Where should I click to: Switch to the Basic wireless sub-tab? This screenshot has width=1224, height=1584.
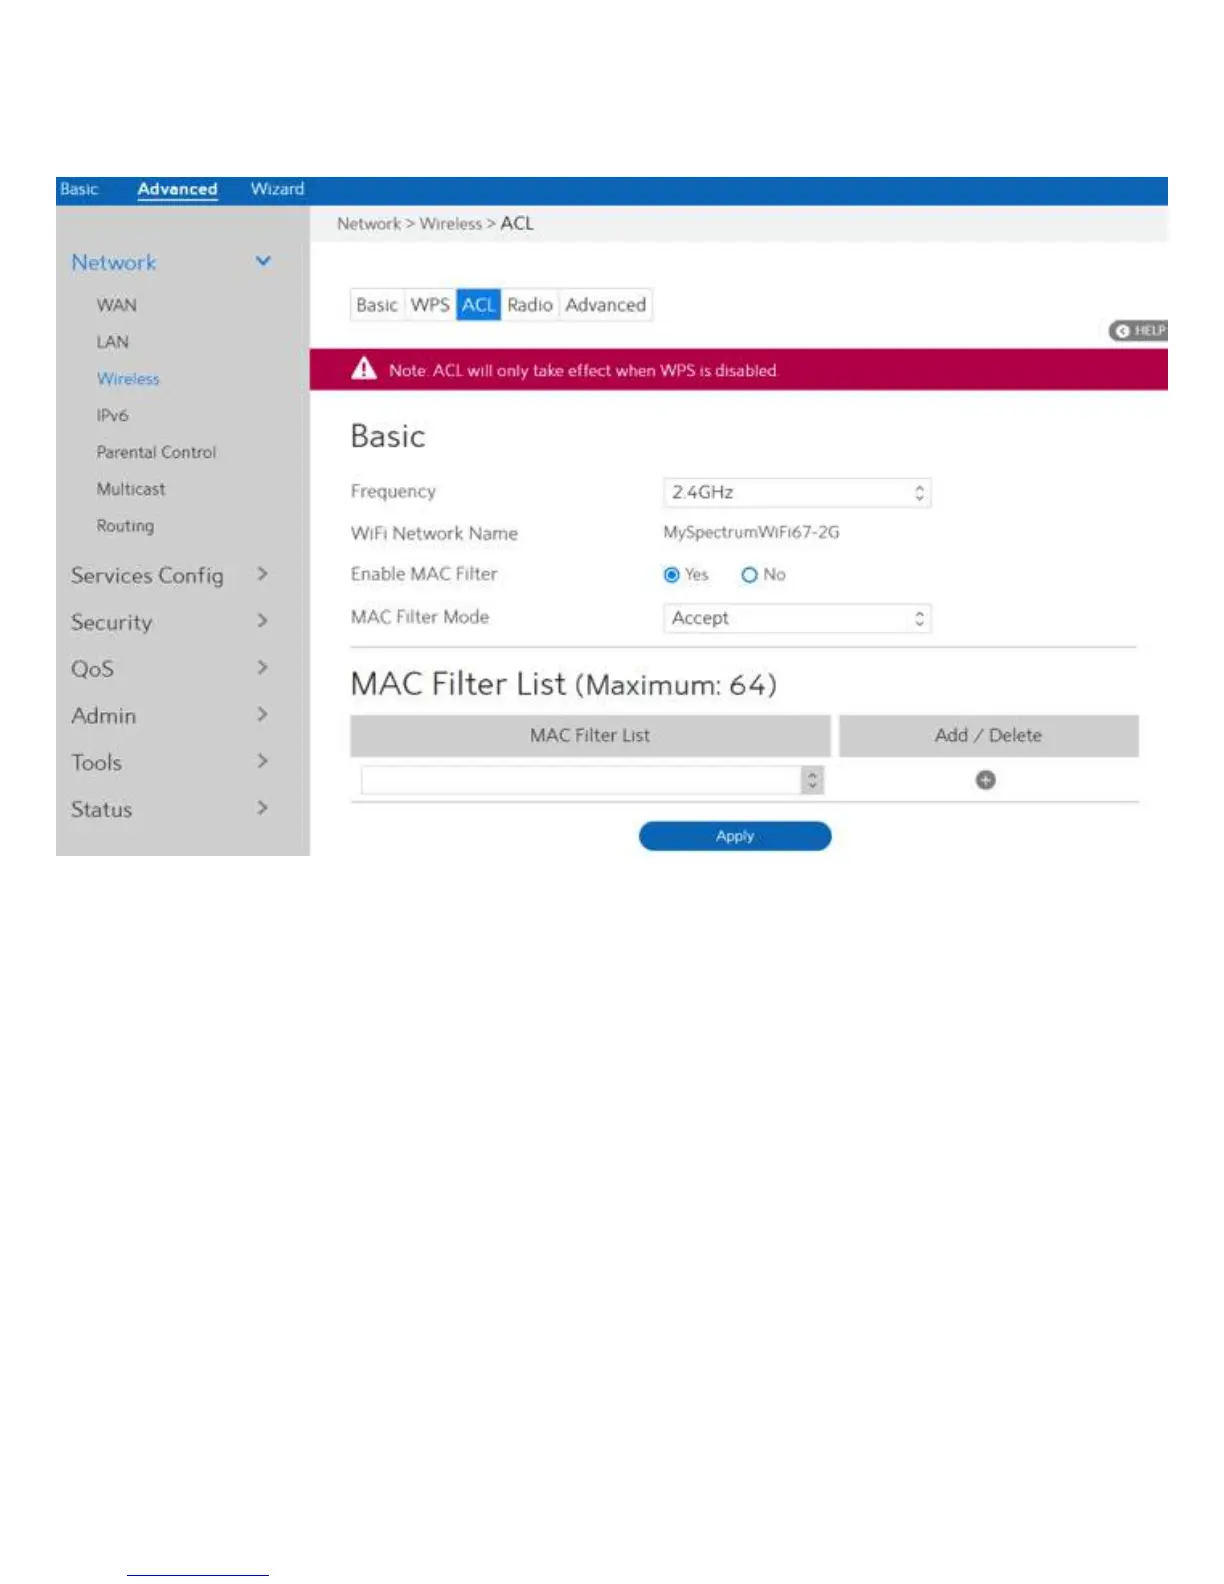[x=377, y=305]
